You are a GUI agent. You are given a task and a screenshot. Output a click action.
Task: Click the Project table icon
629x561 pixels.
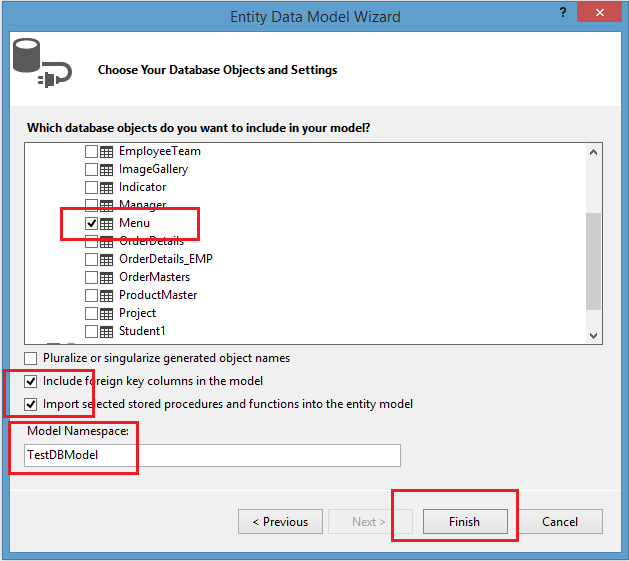(107, 313)
